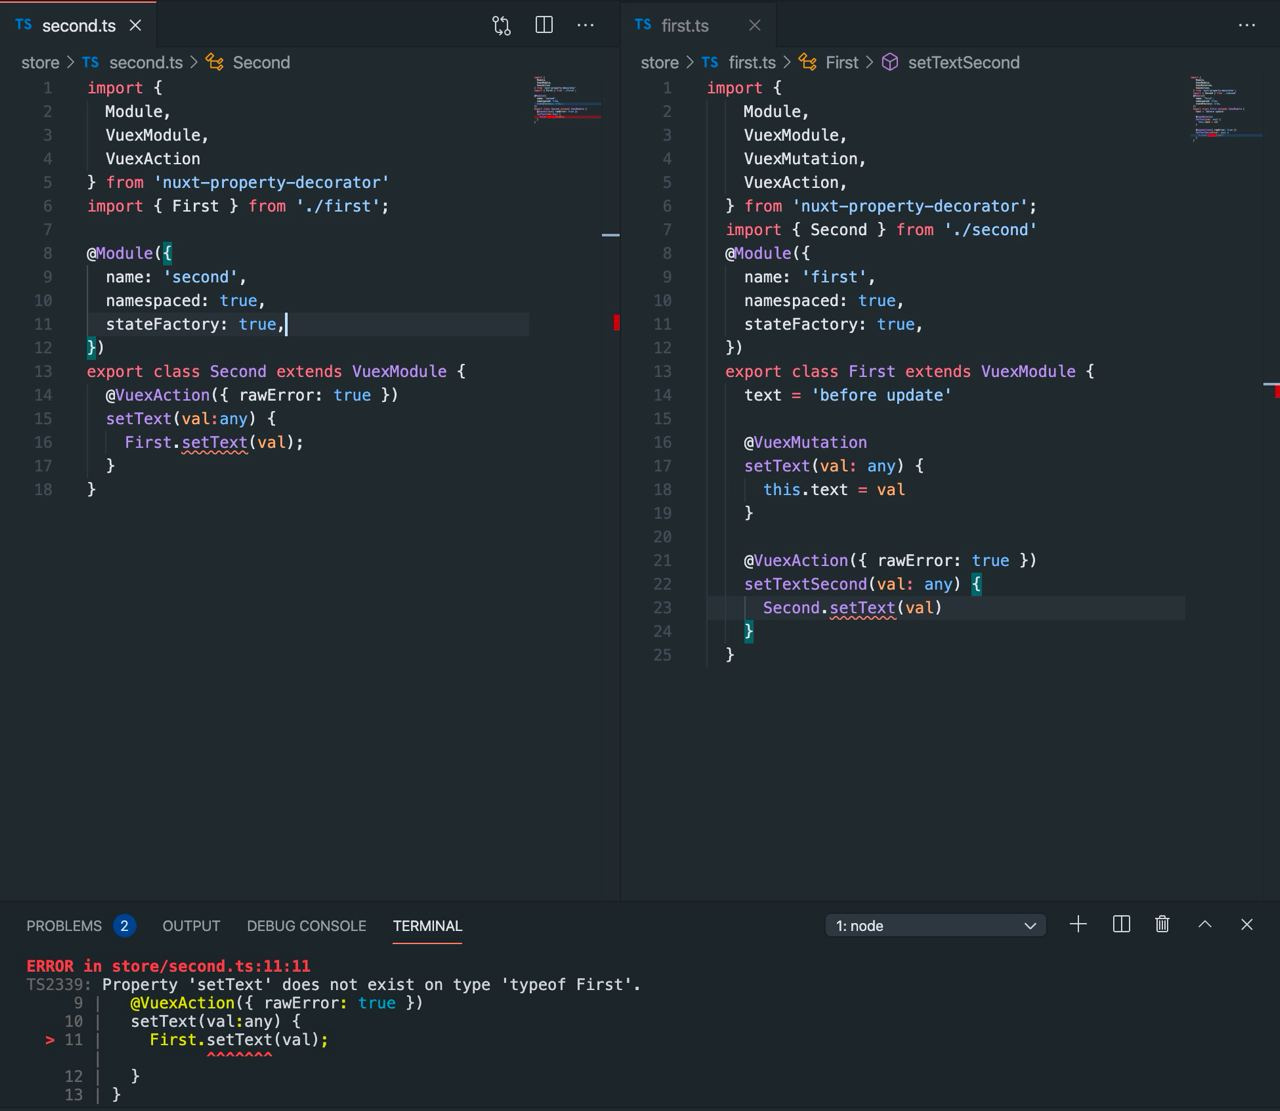Click 'store' breadcrumb in second.ts editor
Screen dimensions: 1280x1111
pyautogui.click(x=40, y=62)
